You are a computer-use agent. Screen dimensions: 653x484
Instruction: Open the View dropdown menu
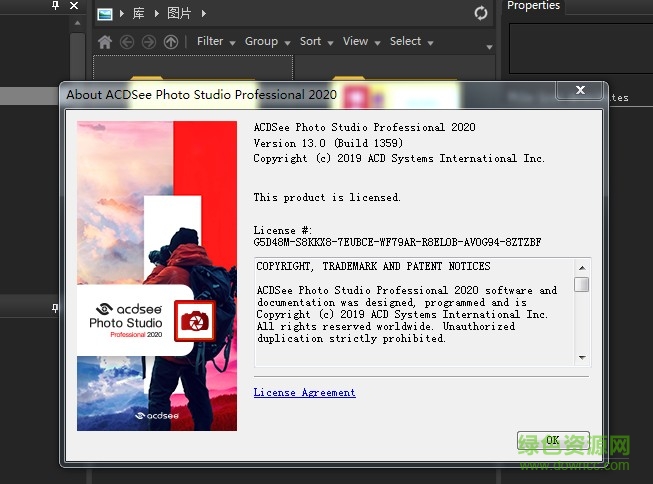pyautogui.click(x=361, y=41)
